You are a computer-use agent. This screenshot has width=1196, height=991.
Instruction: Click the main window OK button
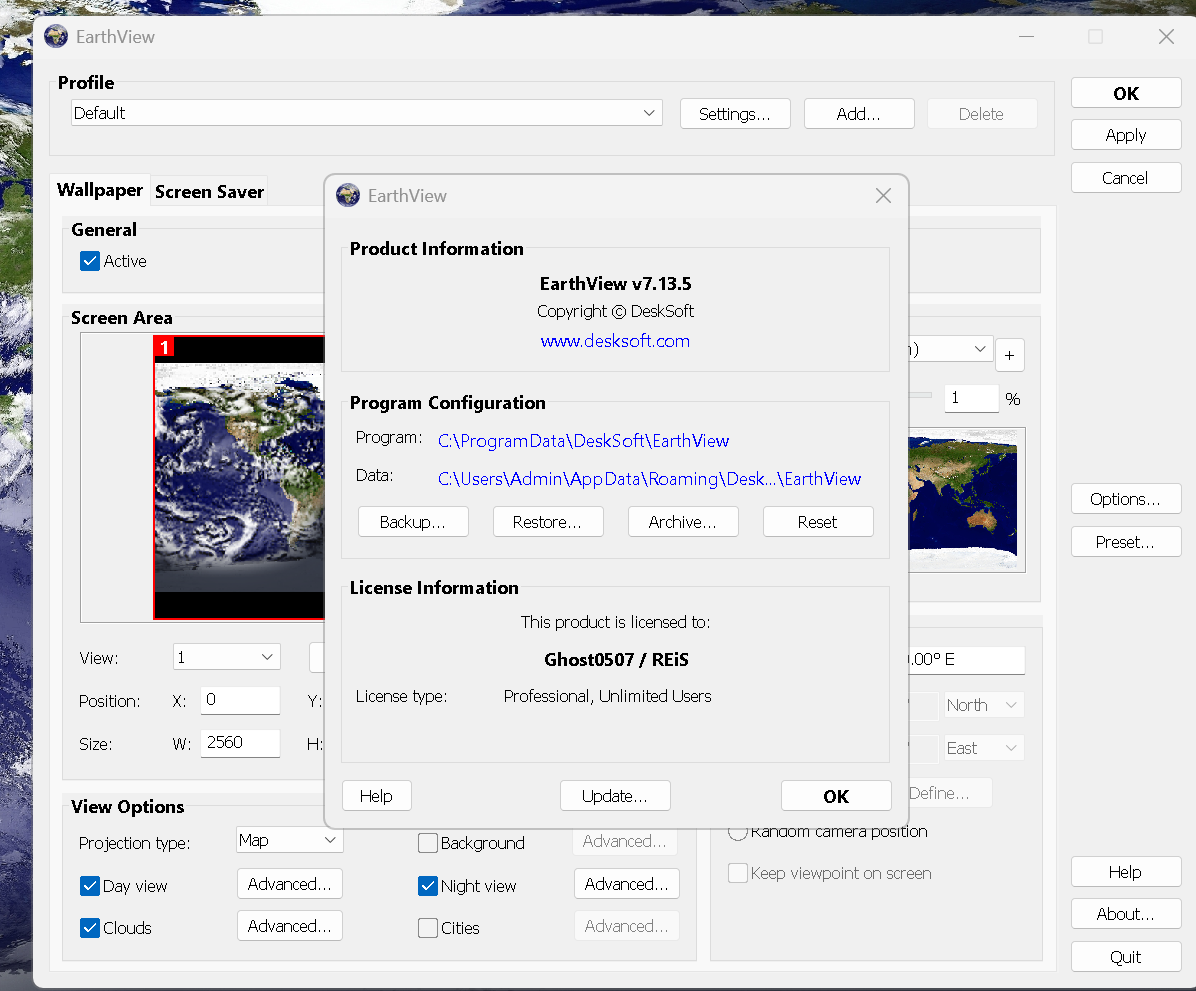coord(1126,93)
